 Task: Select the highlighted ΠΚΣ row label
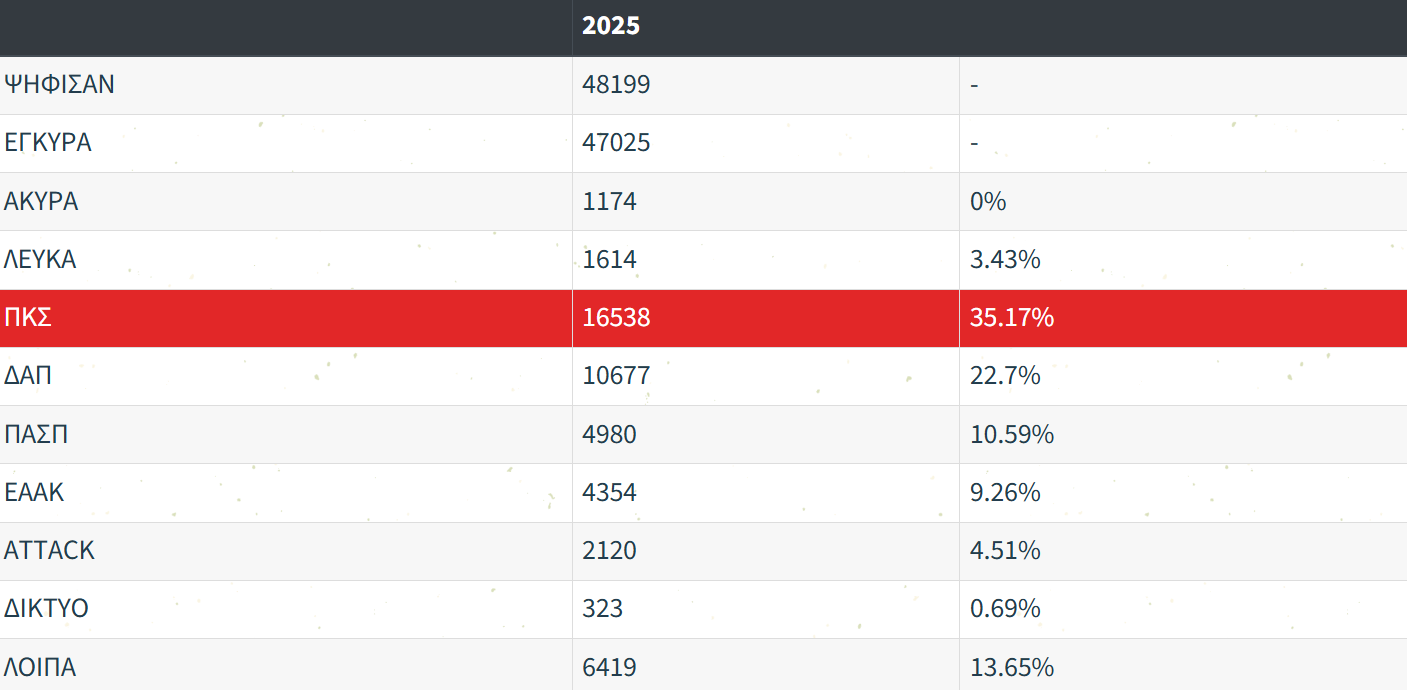28,318
